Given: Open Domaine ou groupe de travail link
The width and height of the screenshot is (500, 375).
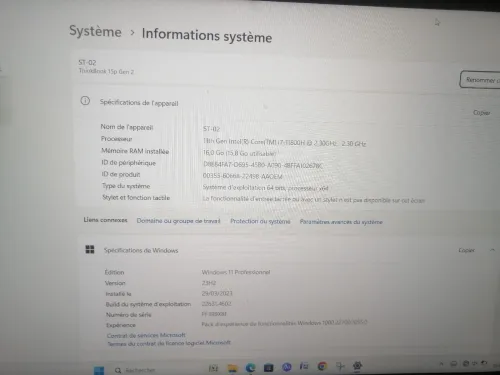Looking at the screenshot, I should tap(178, 221).
